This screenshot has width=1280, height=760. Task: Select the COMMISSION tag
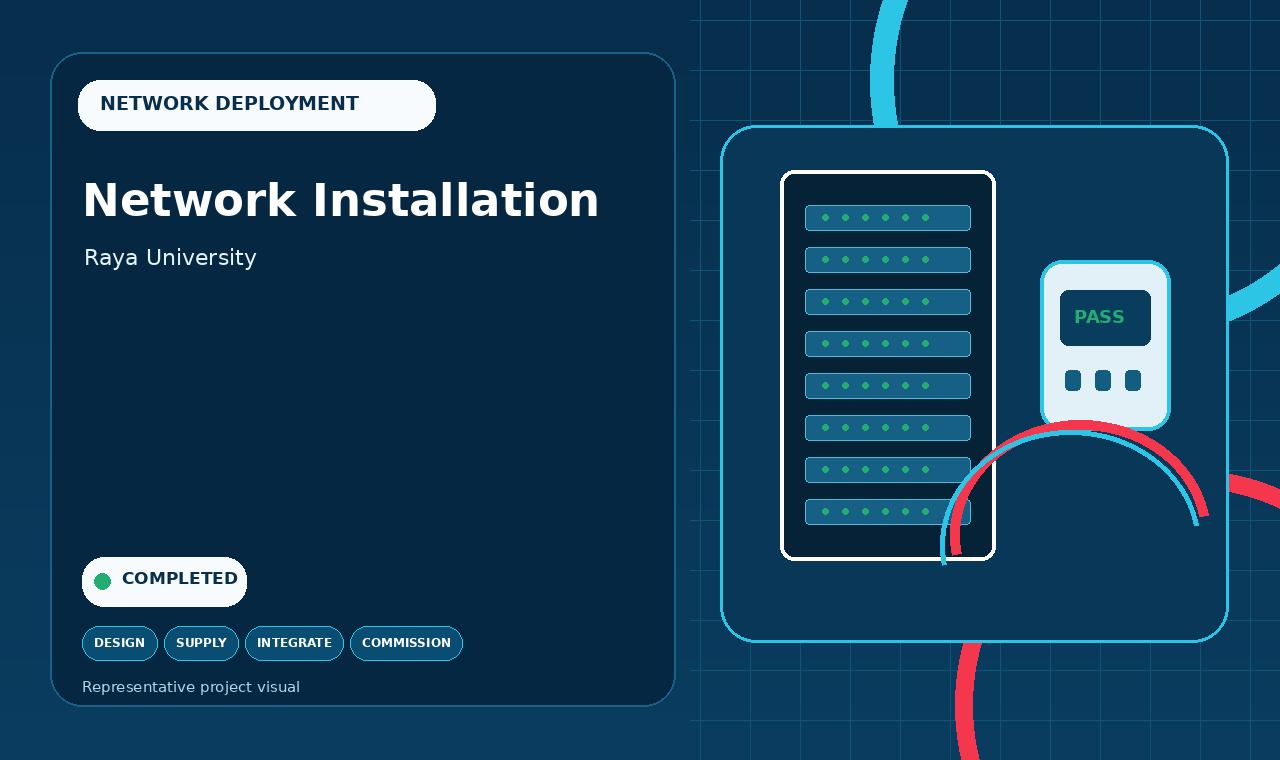[406, 643]
